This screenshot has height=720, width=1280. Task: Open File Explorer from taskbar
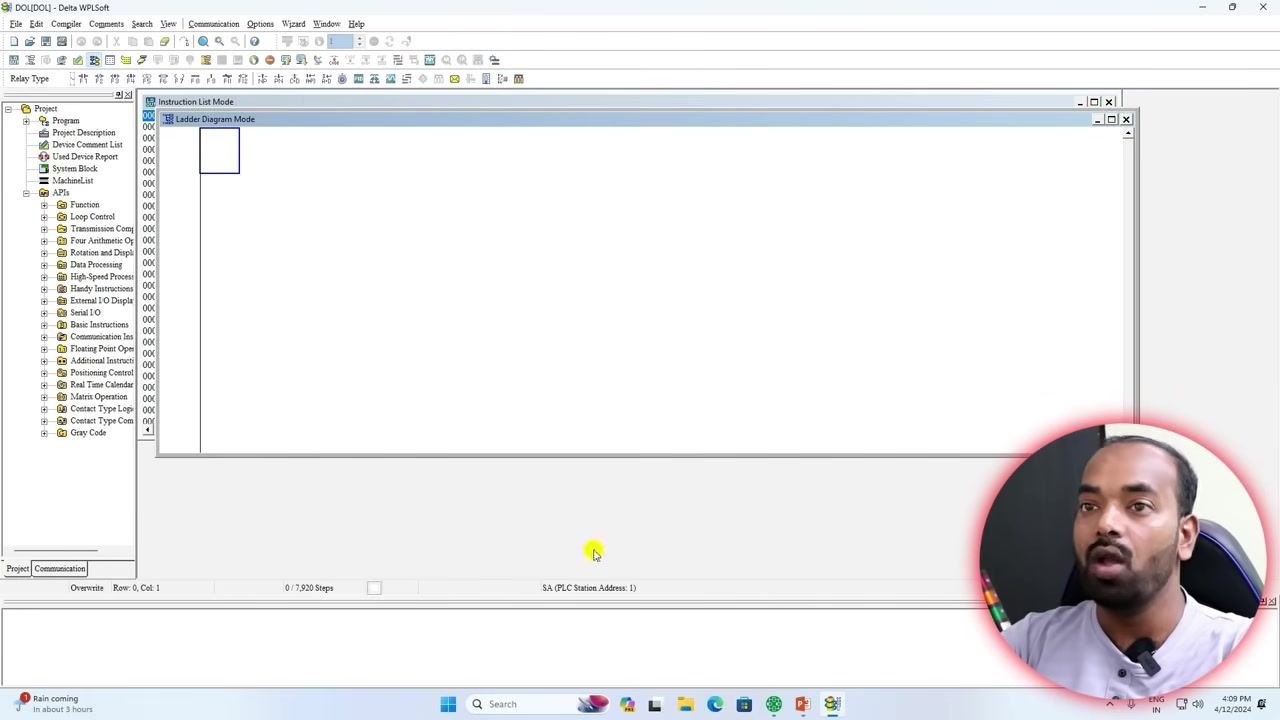[x=685, y=704]
